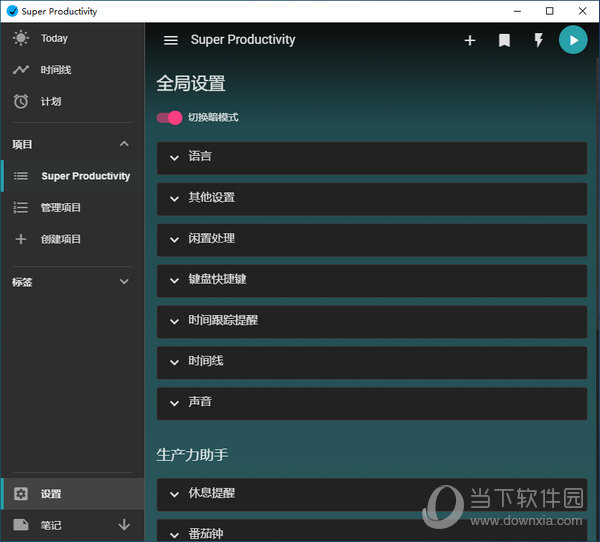Click 创建项目 in the sidebar
This screenshot has height=542, width=600.
pos(73,239)
